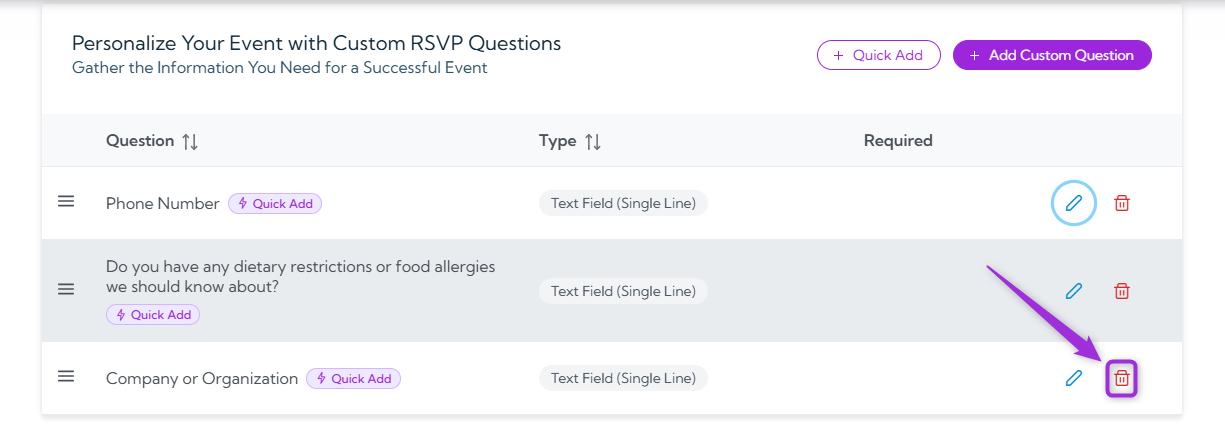Click the Required column header

[898, 141]
